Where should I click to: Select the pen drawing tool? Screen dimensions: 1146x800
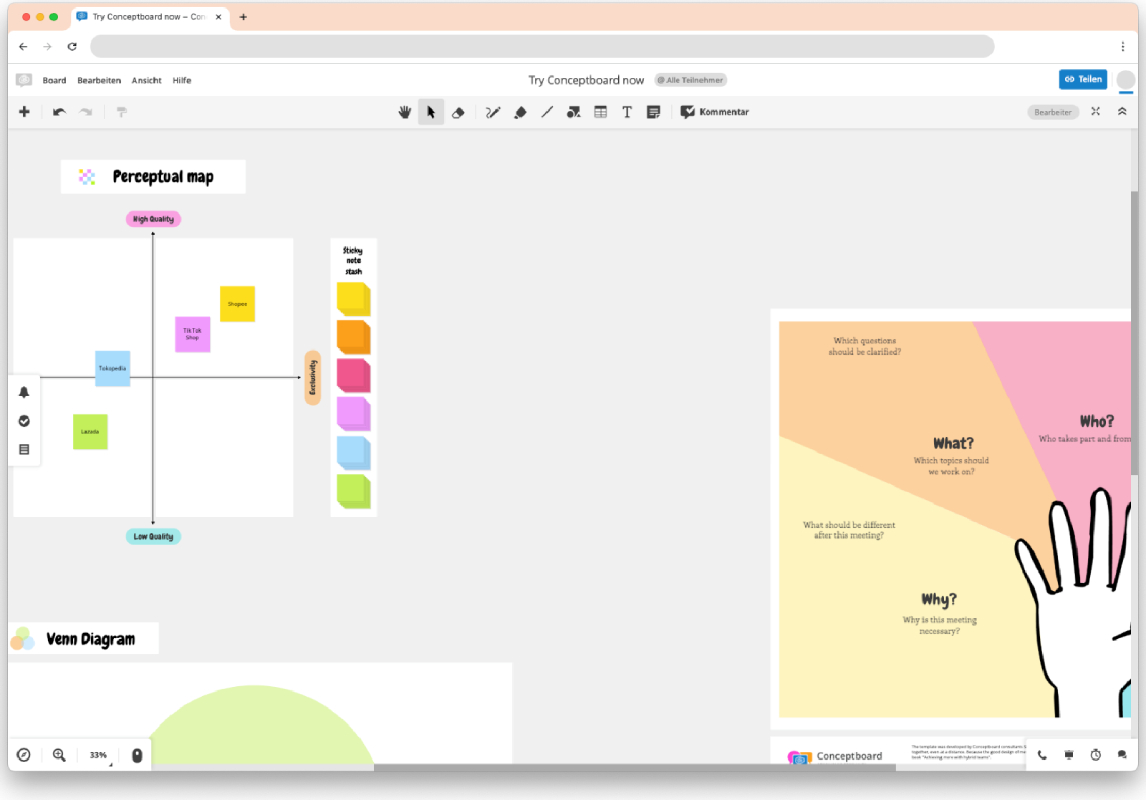[493, 112]
